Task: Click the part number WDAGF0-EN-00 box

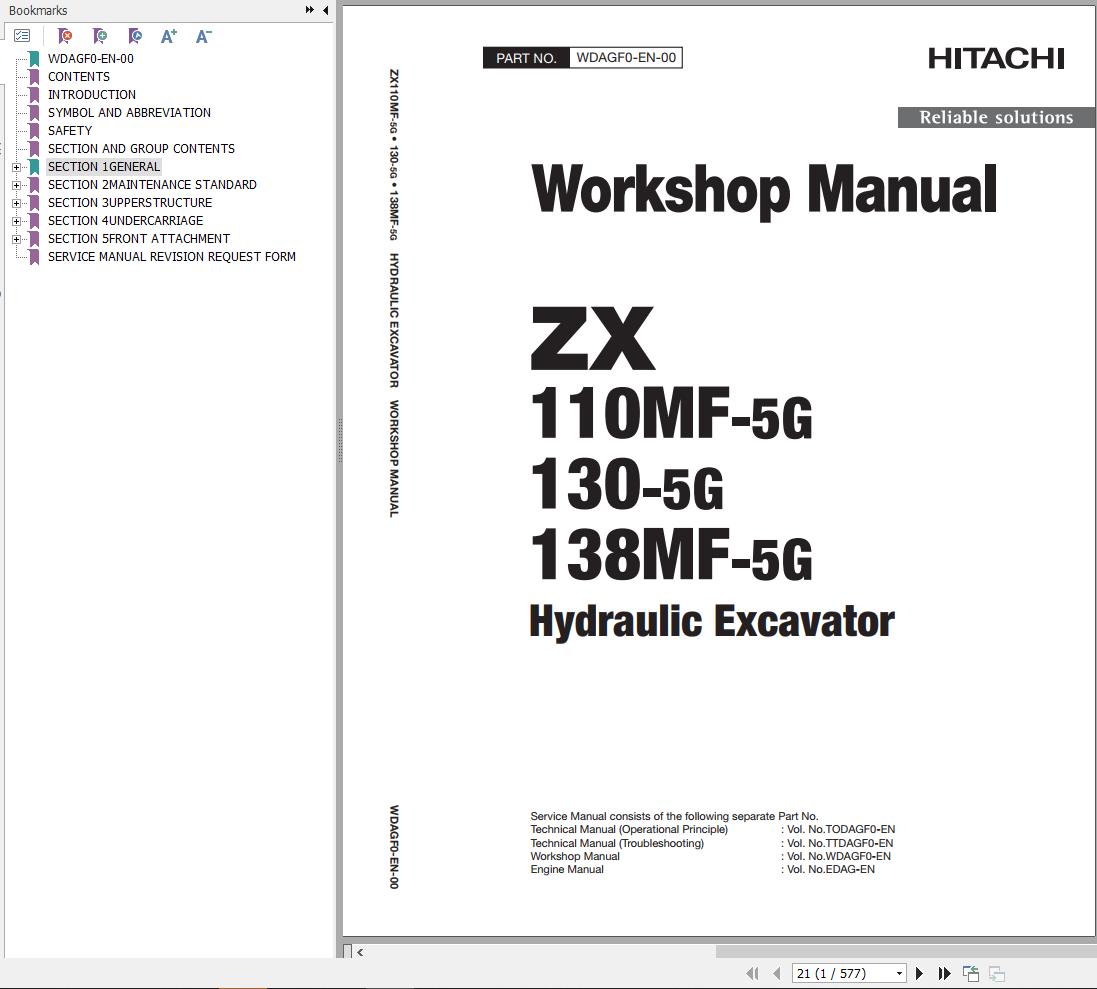Action: point(626,57)
